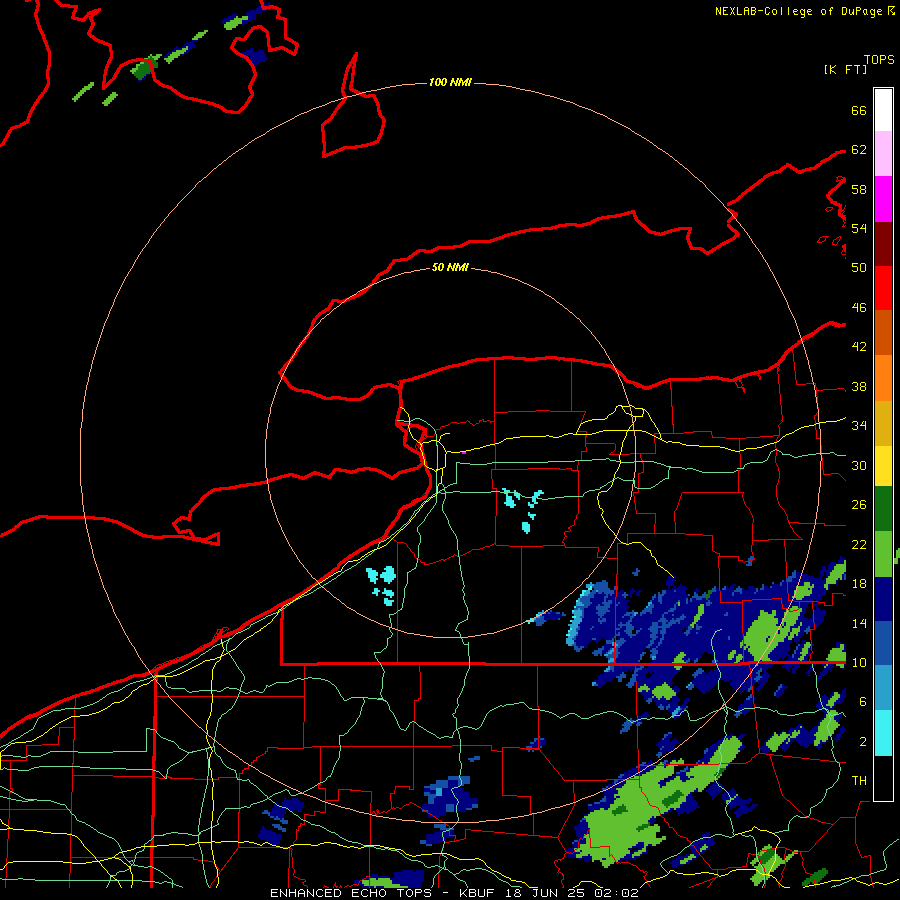This screenshot has height=900, width=900.
Task: Choose the cyan legend color band
Action: [x=883, y=733]
